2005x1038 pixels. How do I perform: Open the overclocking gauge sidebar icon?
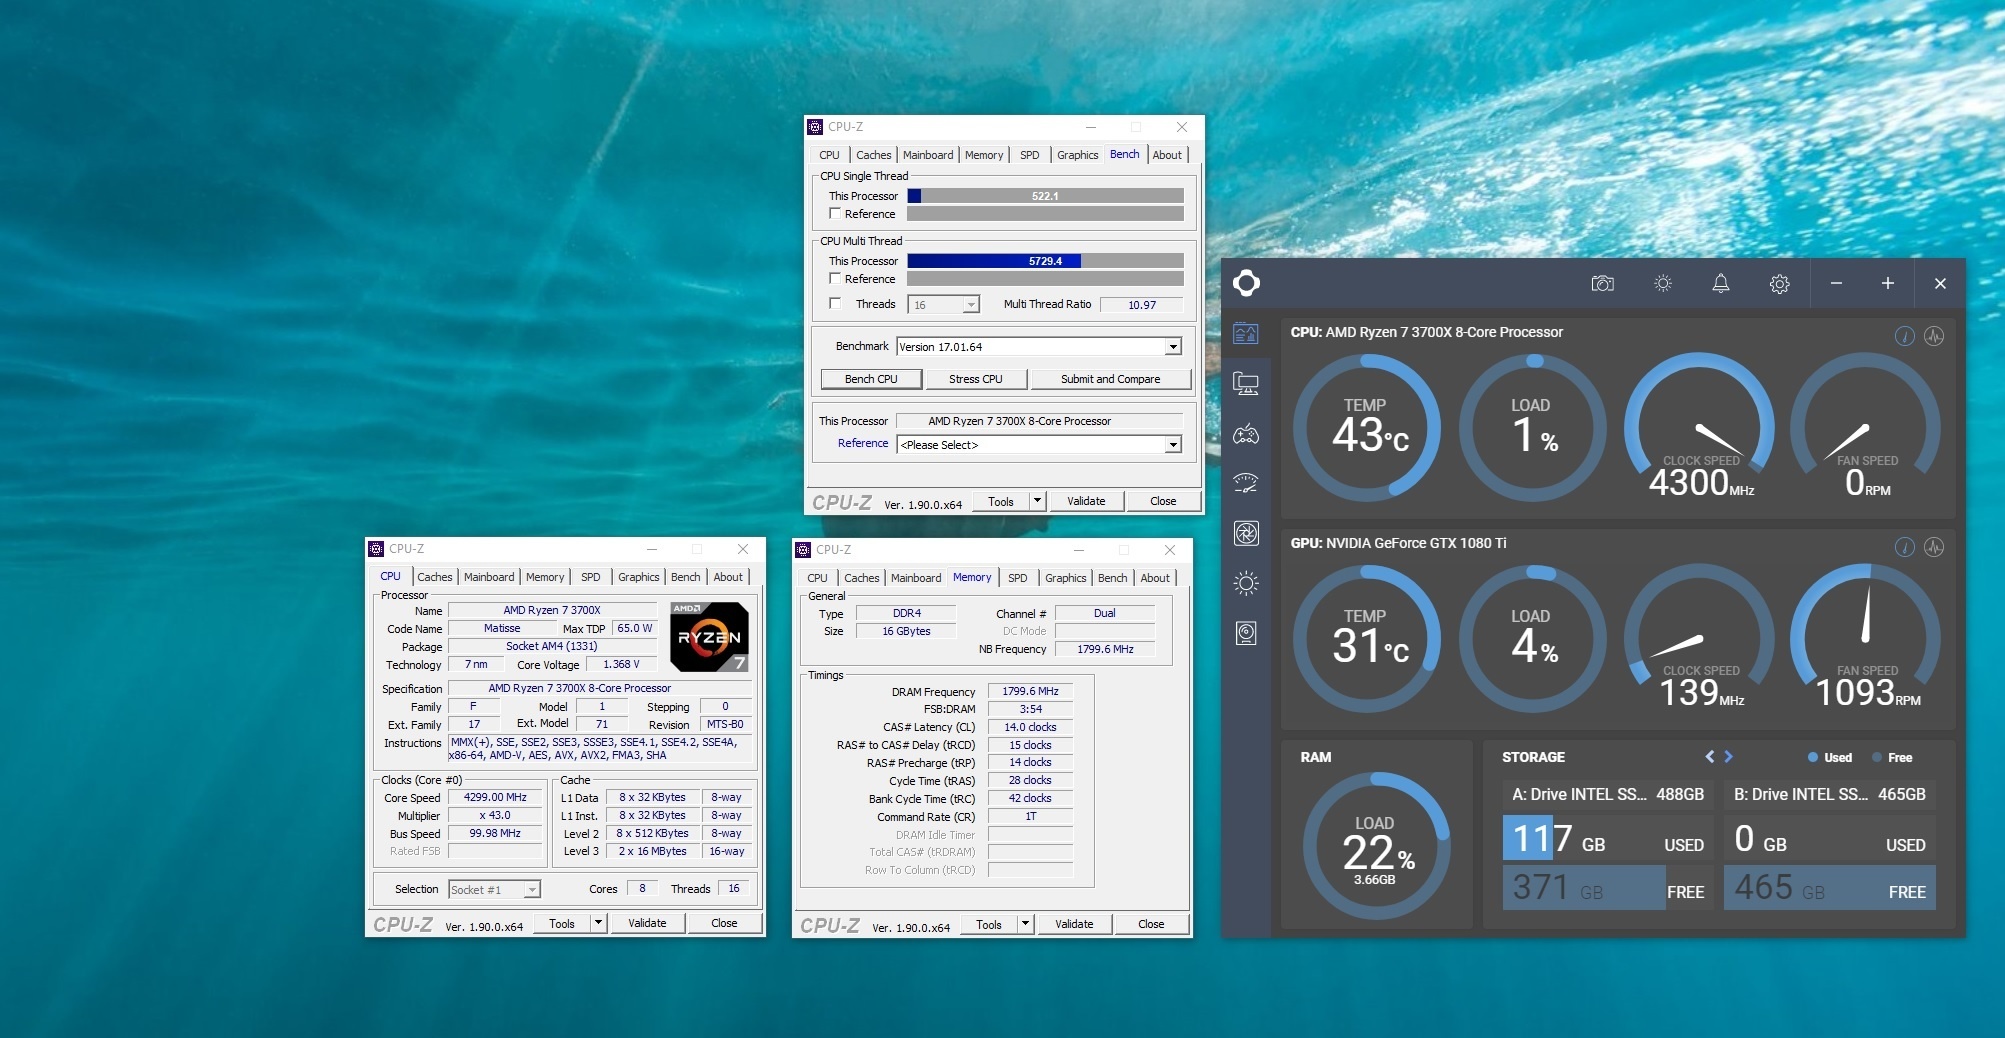(x=1246, y=483)
